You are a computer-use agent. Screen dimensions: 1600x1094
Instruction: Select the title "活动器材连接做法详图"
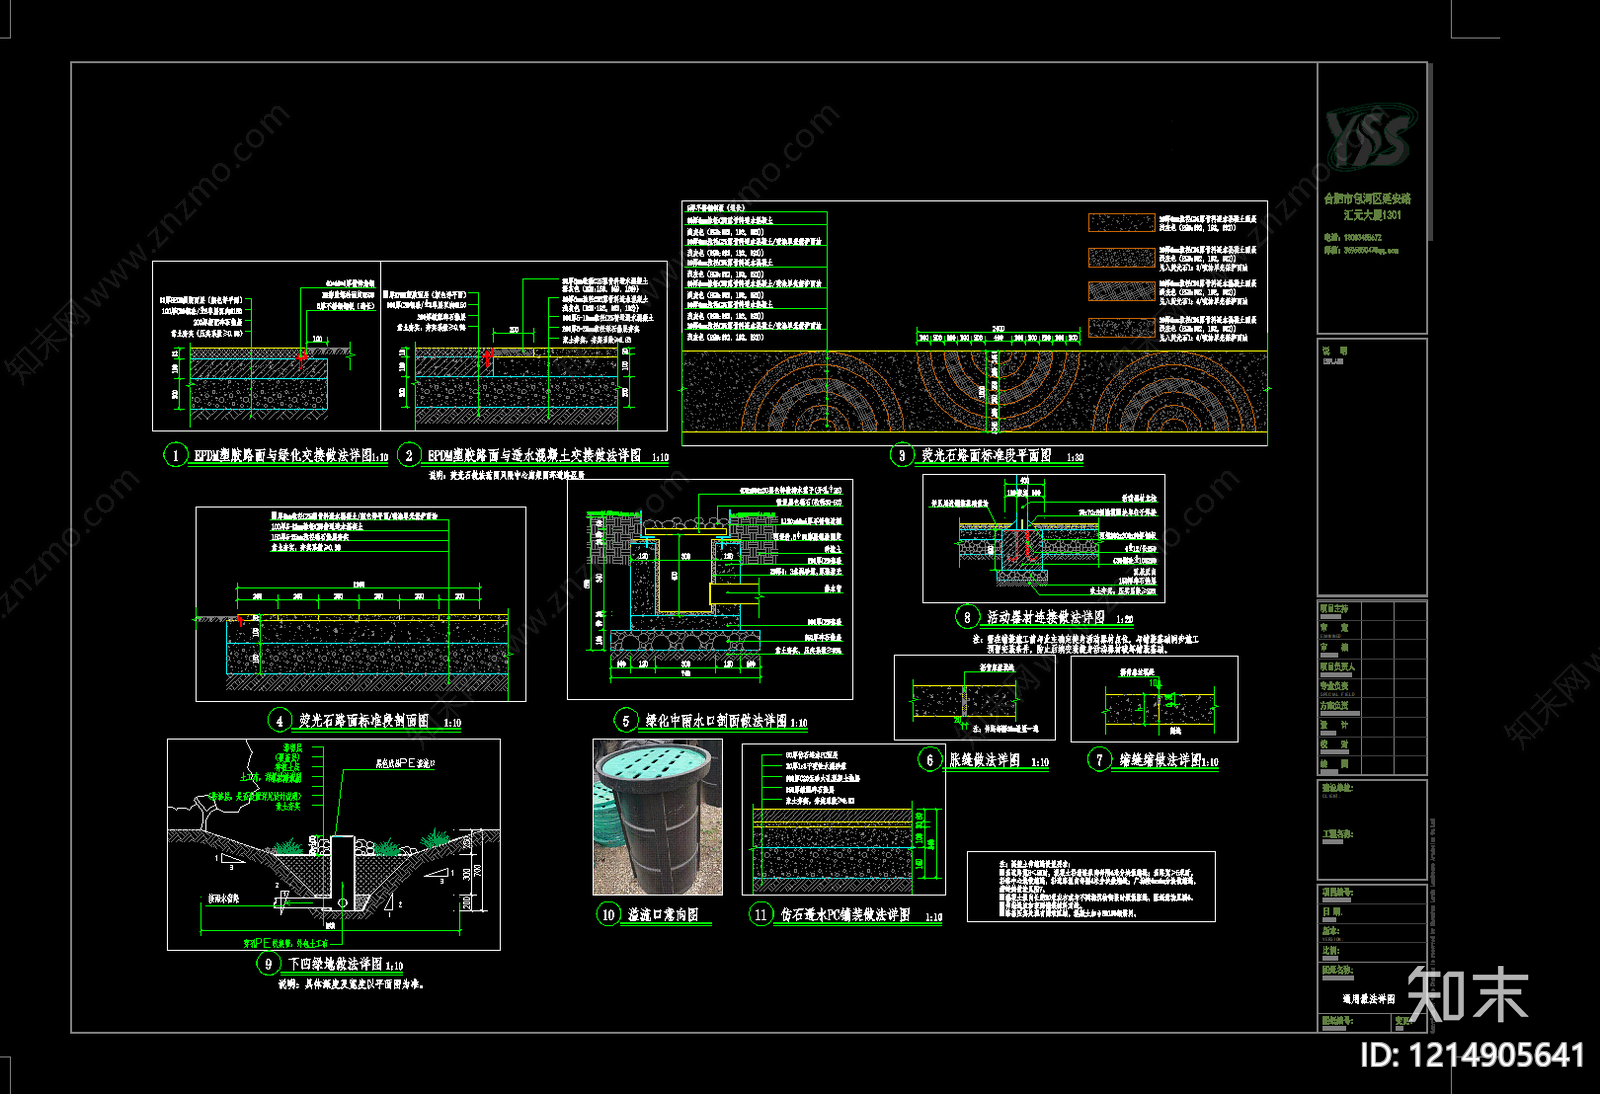pyautogui.click(x=1046, y=617)
